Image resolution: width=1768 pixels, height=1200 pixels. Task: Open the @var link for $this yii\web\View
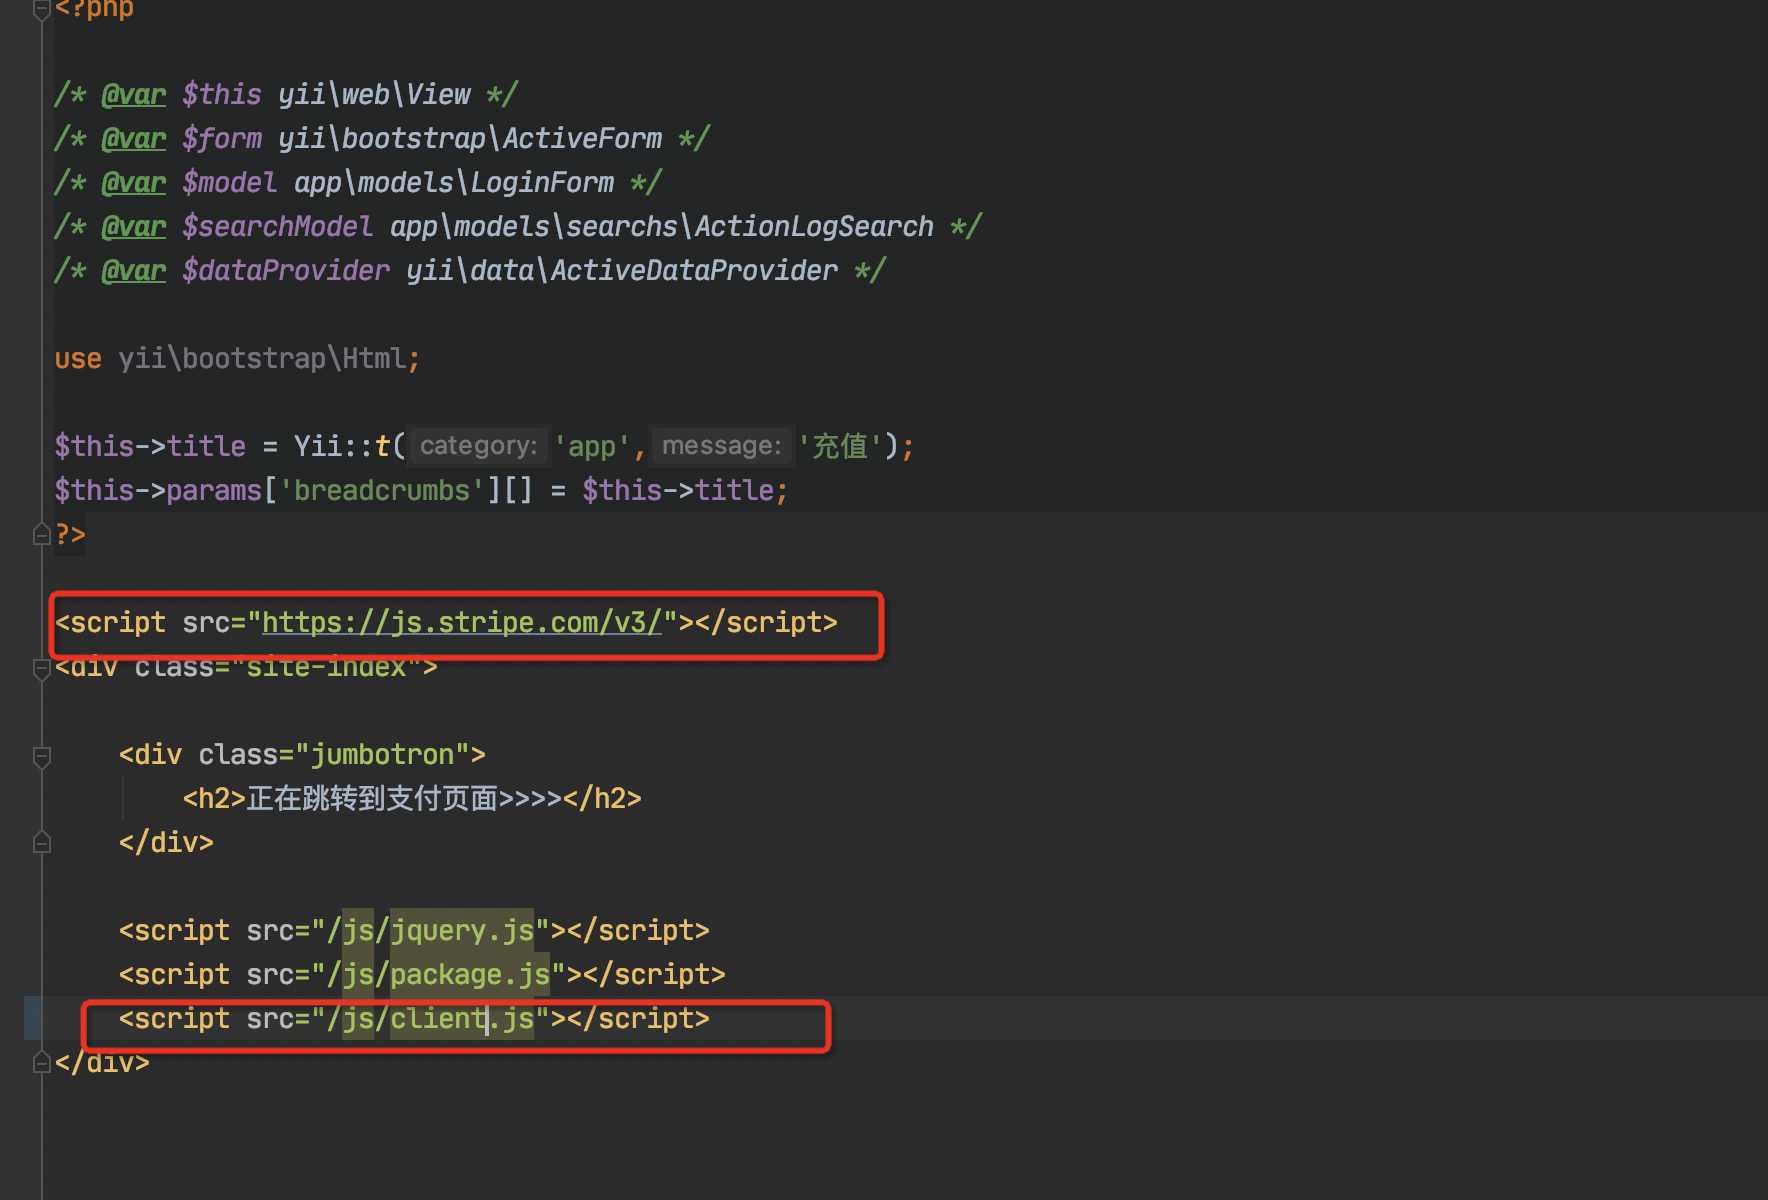pyautogui.click(x=133, y=93)
